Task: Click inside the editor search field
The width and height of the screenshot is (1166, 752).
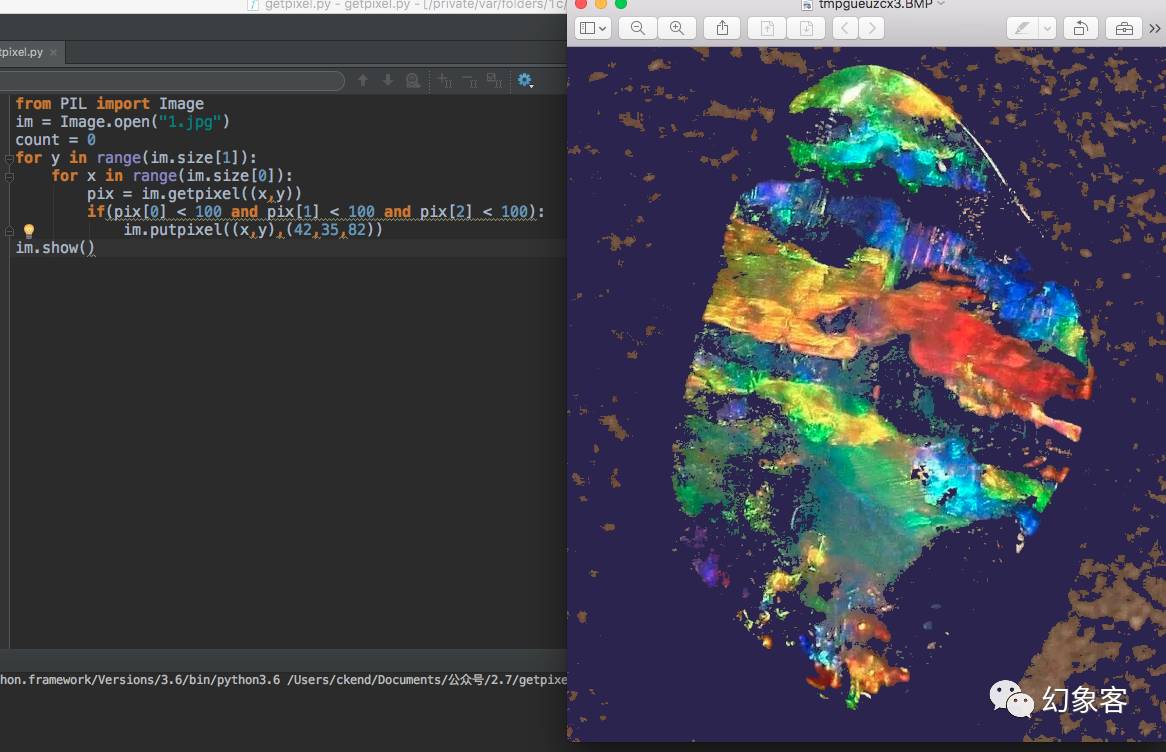Action: (x=170, y=81)
